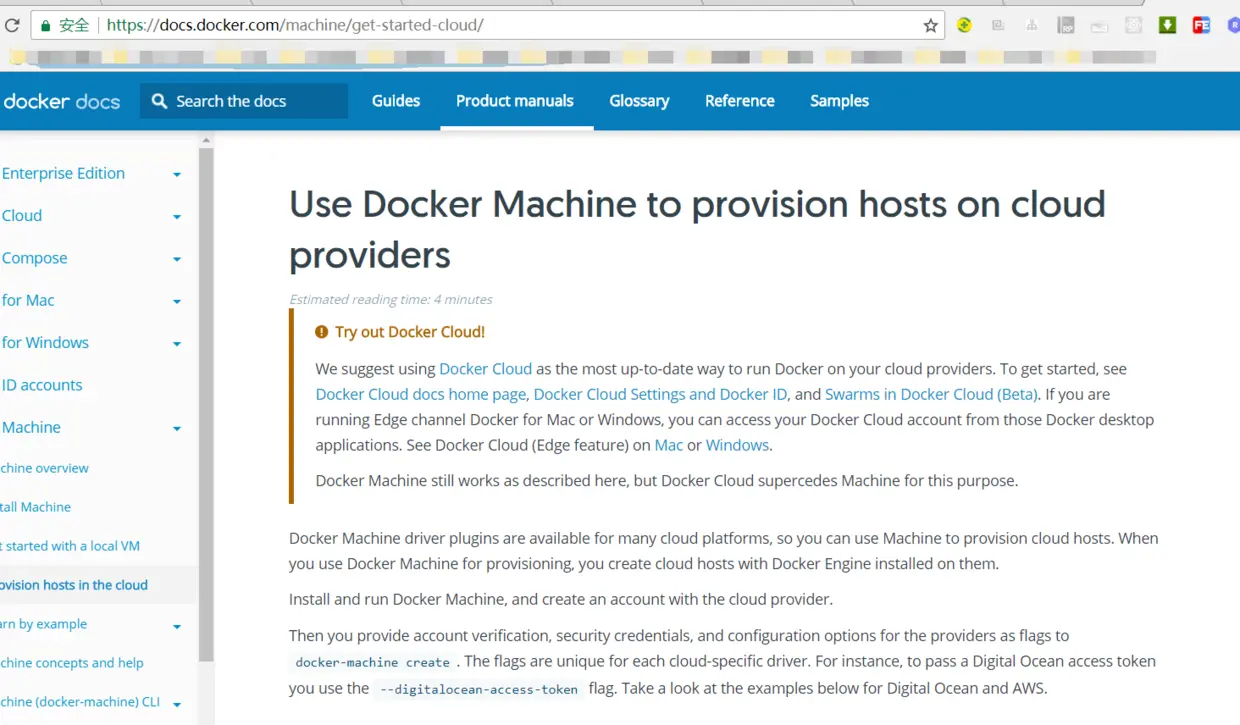This screenshot has height=725, width=1240.
Task: Click the Enterprise Edition sidebar label
Action: click(63, 173)
